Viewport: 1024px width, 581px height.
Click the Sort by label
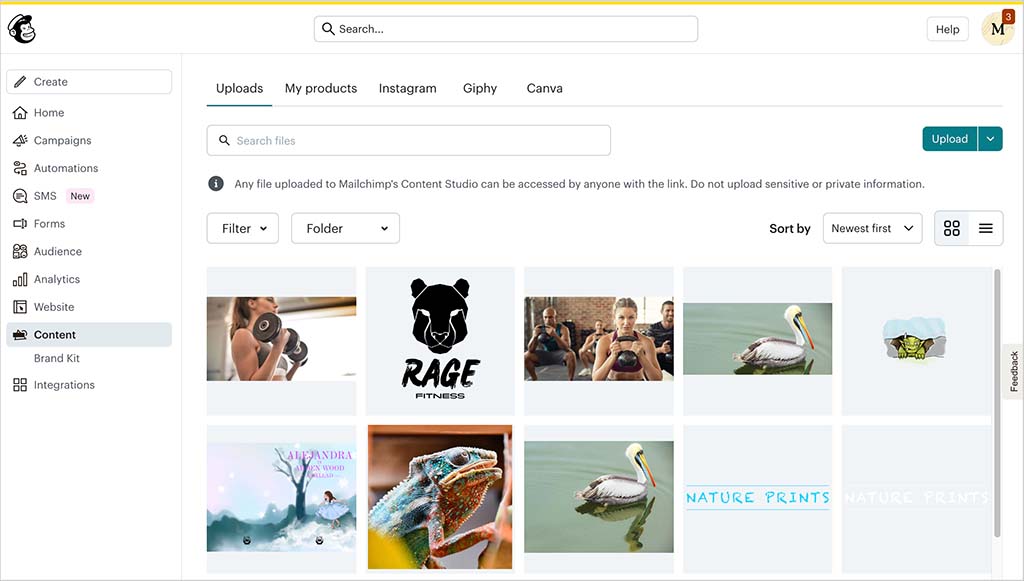click(x=790, y=228)
